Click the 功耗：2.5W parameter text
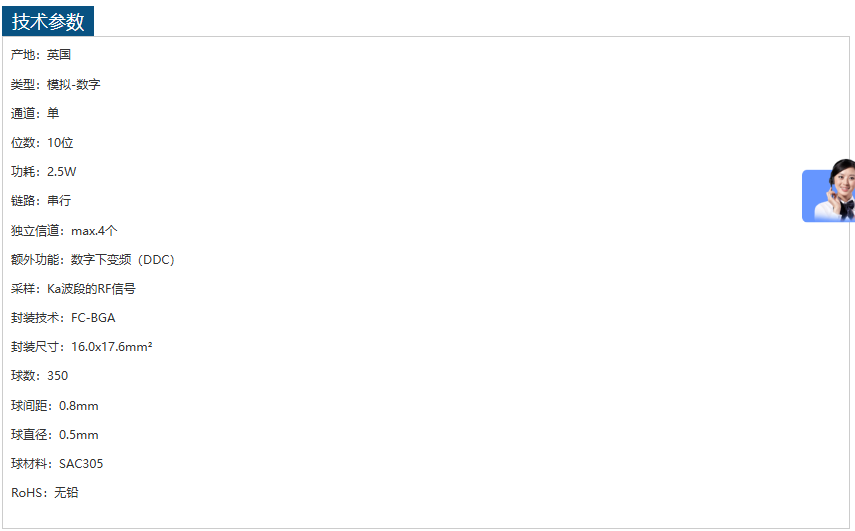Image resolution: width=855 pixels, height=531 pixels. tap(43, 172)
